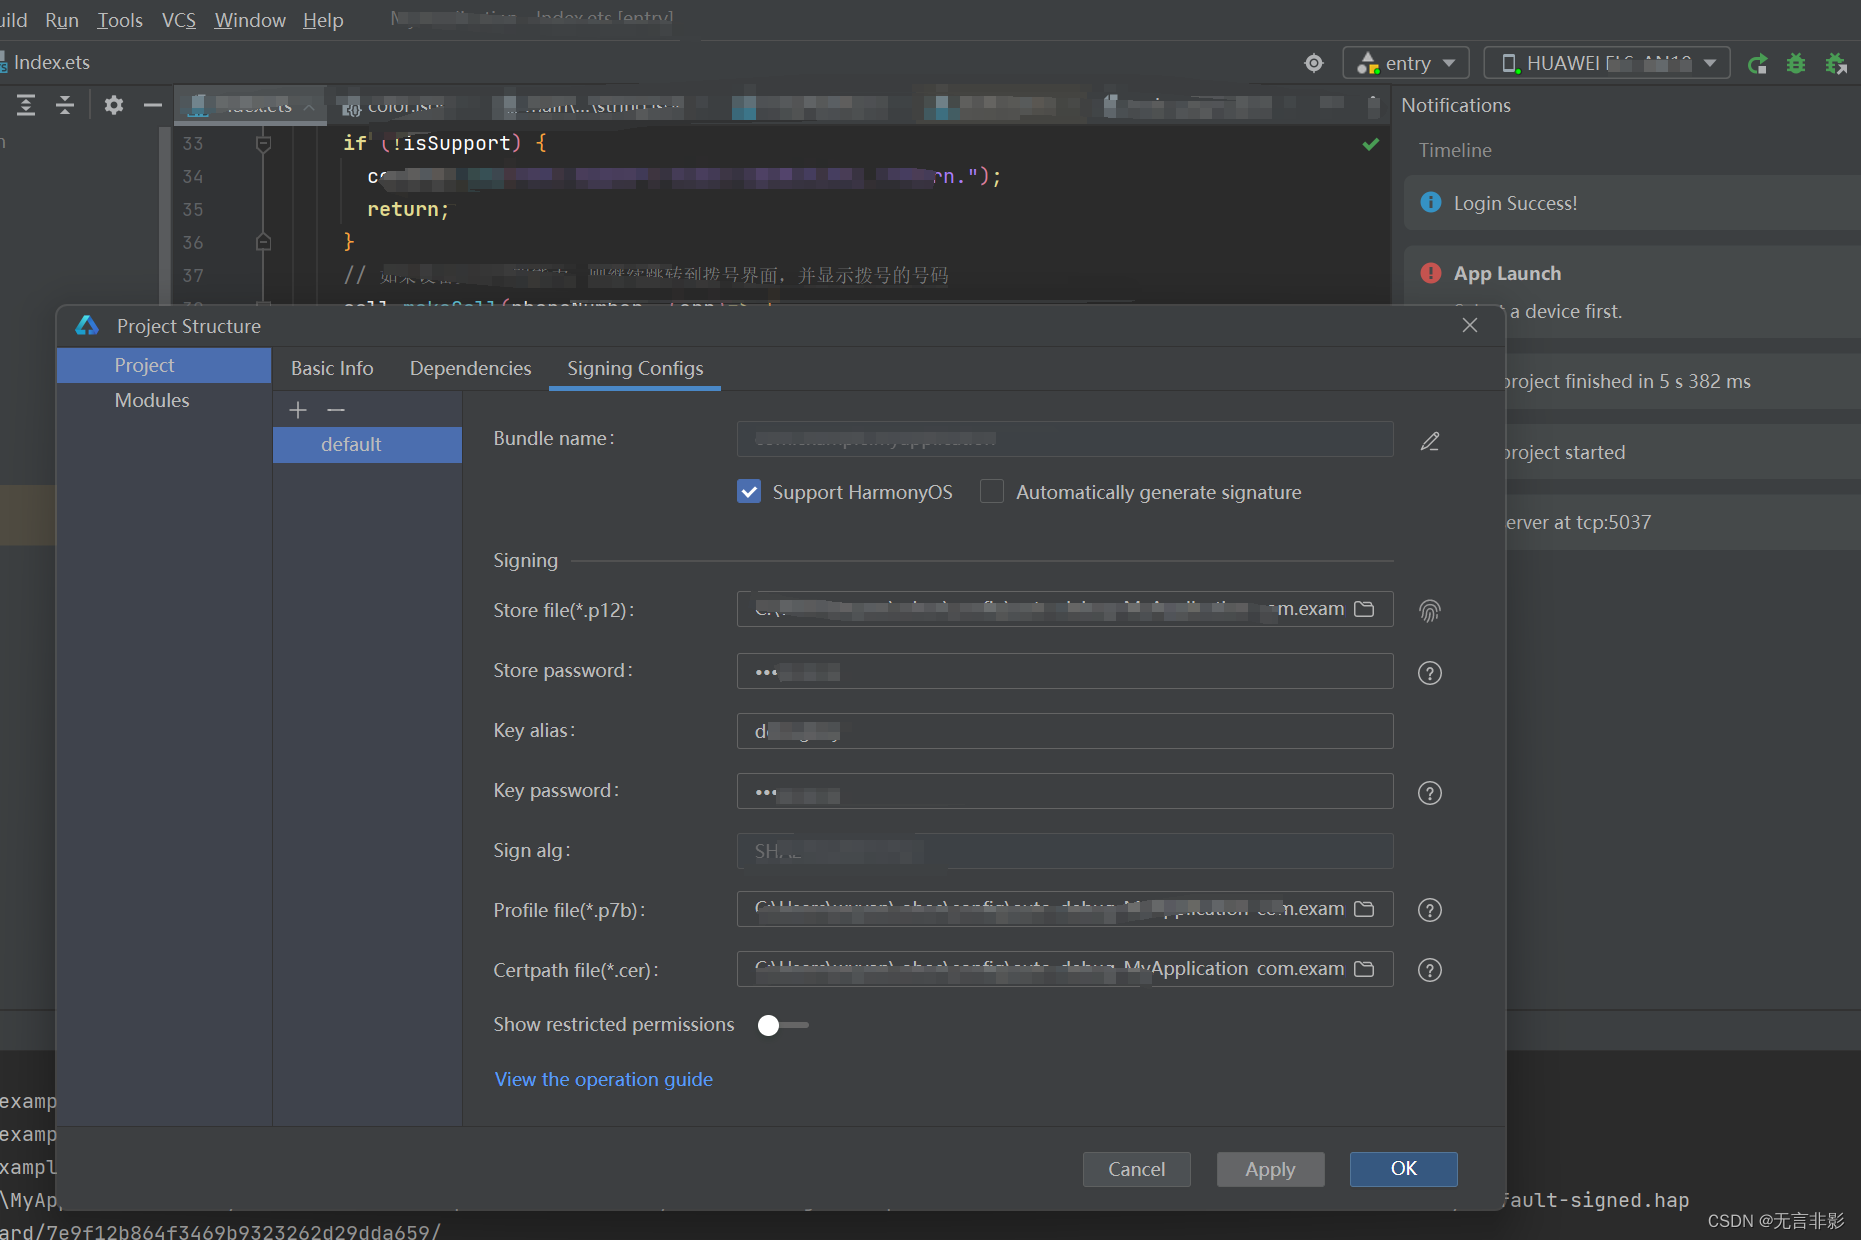
Task: Click Expand All icon in project panel
Action: 26,105
